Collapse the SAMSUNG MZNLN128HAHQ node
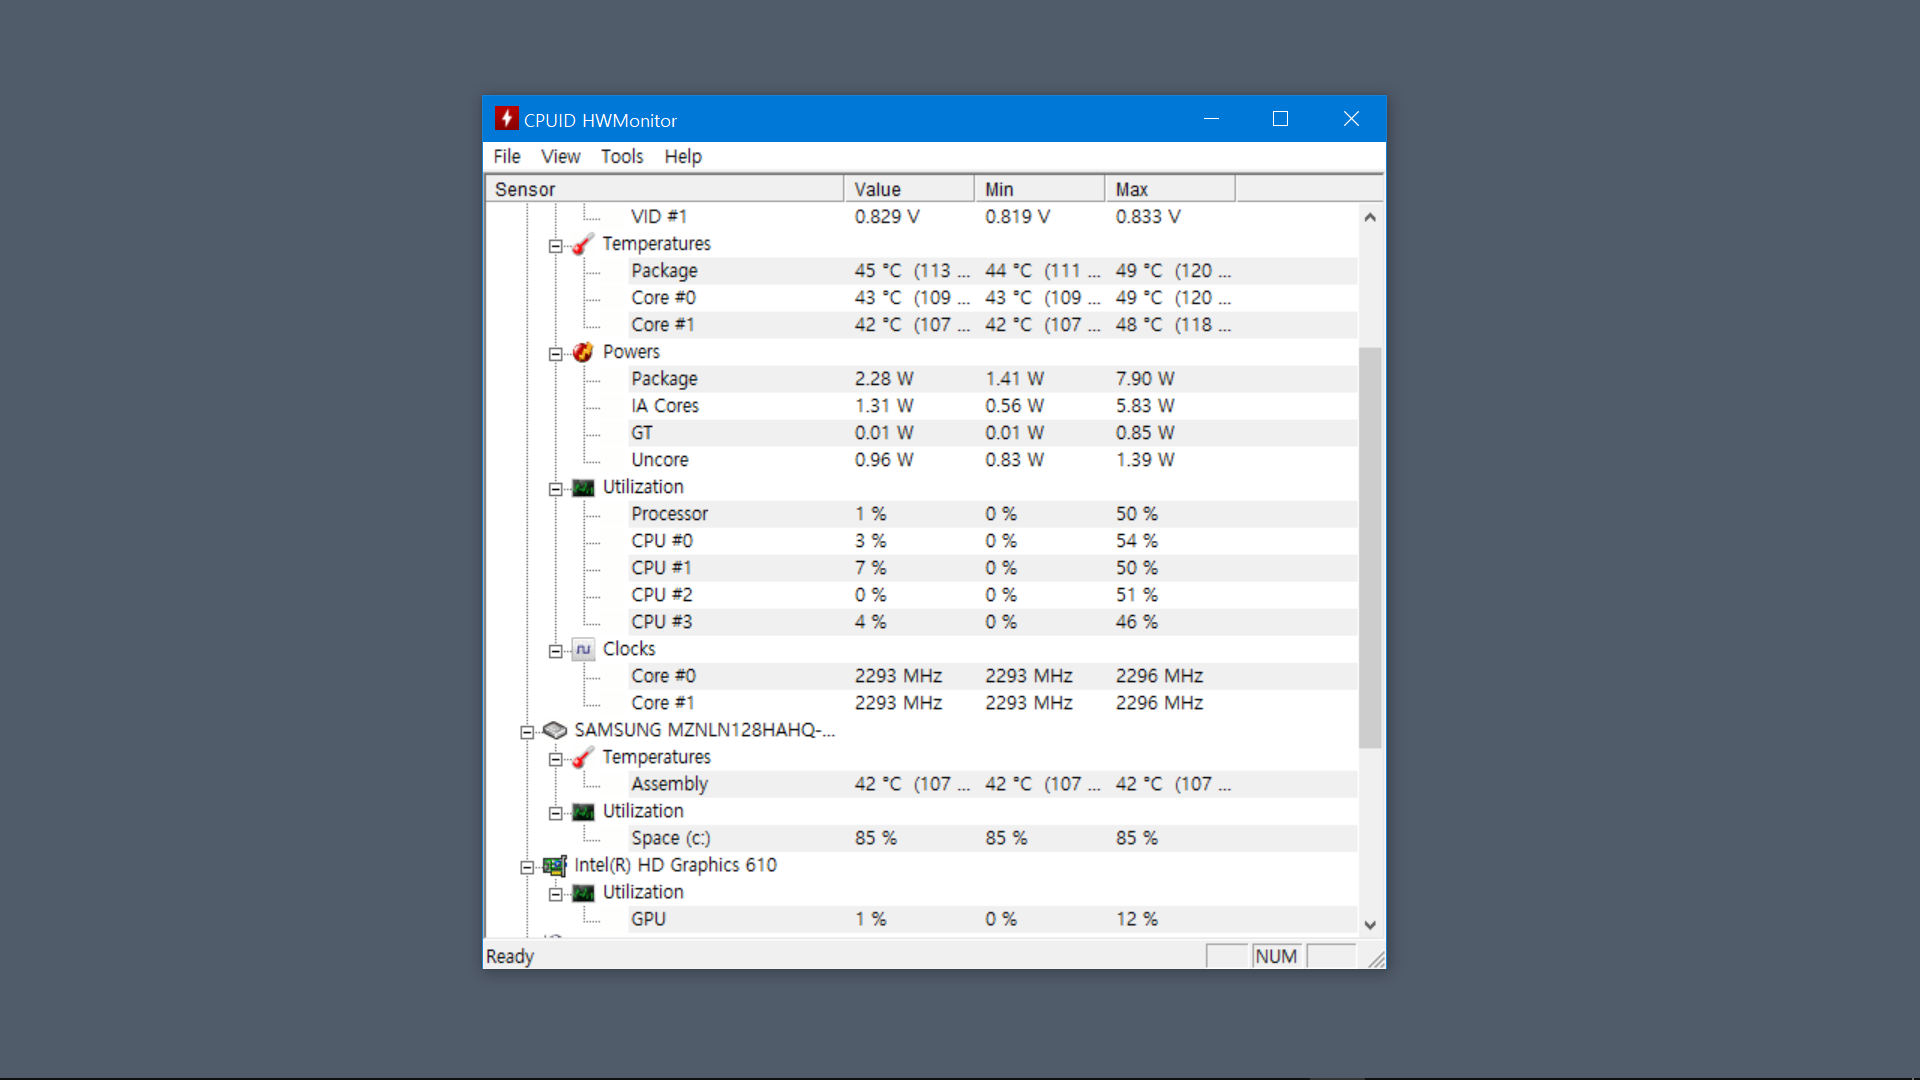The height and width of the screenshot is (1080, 1920). [527, 732]
